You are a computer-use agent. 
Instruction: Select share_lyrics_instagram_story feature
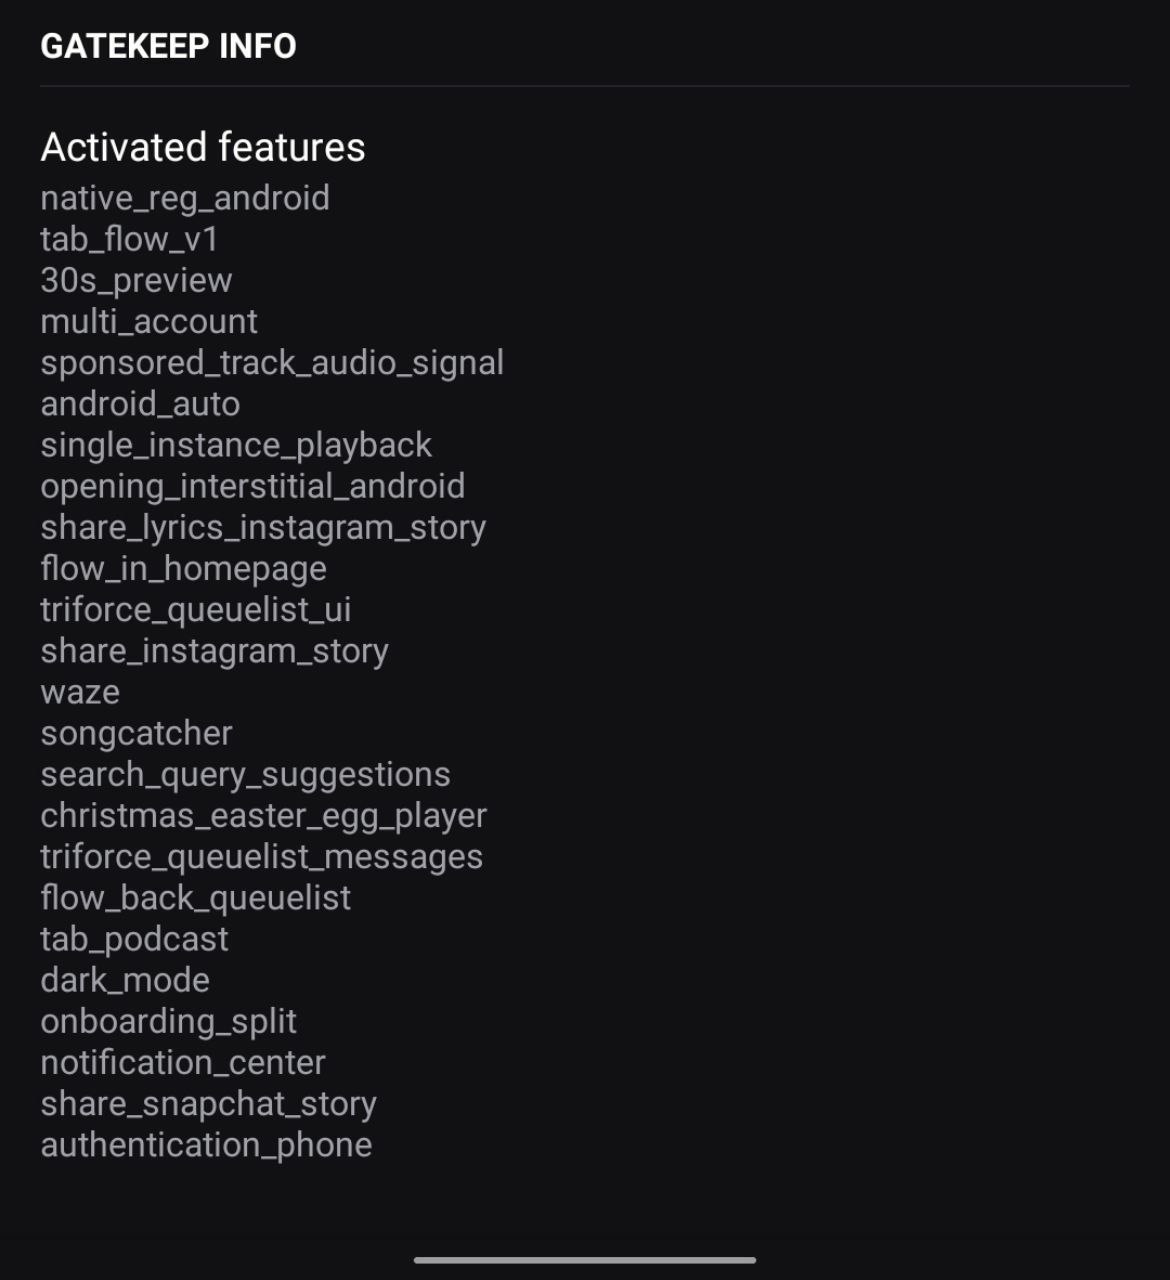pyautogui.click(x=263, y=527)
